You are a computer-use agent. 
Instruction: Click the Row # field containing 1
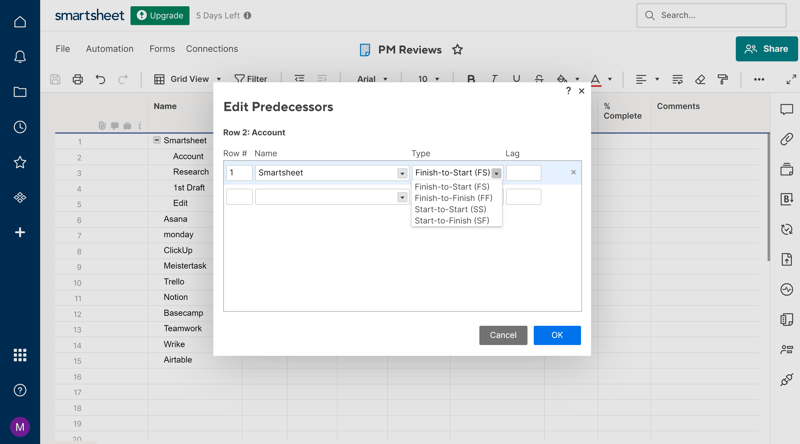pyautogui.click(x=239, y=173)
